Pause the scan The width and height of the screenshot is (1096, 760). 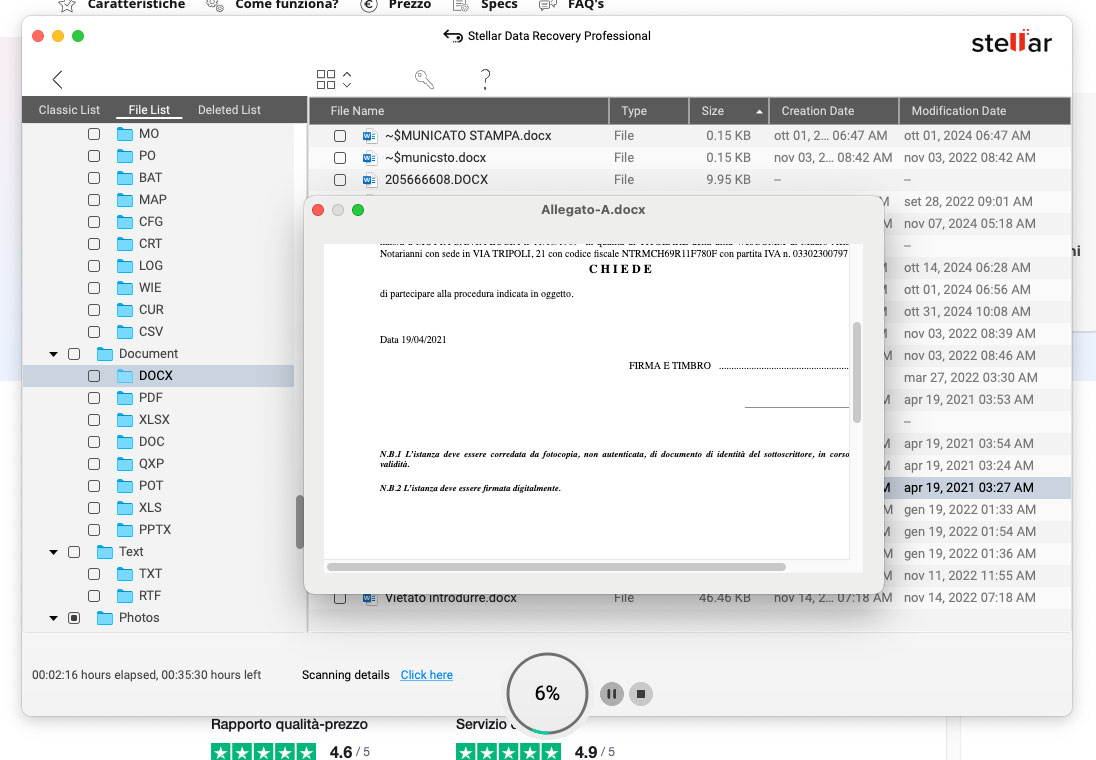(612, 694)
